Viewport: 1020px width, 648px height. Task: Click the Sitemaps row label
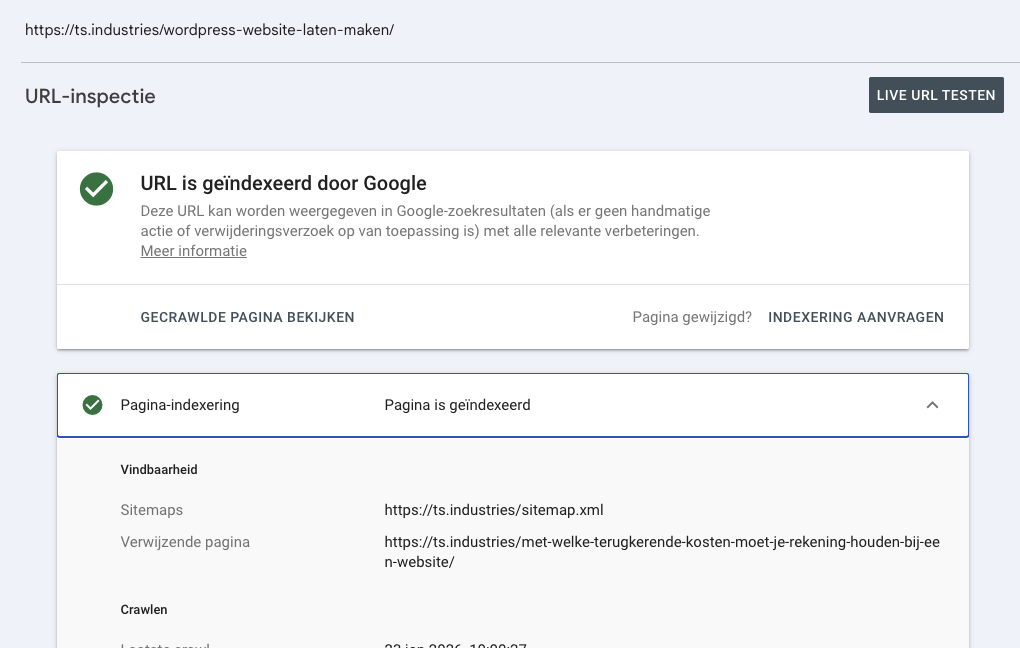[151, 510]
